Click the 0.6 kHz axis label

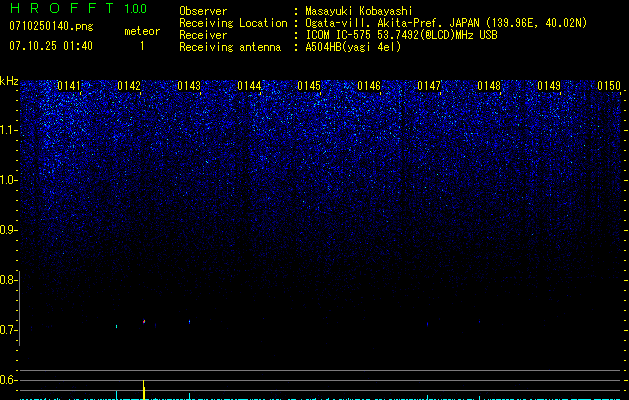point(8,380)
